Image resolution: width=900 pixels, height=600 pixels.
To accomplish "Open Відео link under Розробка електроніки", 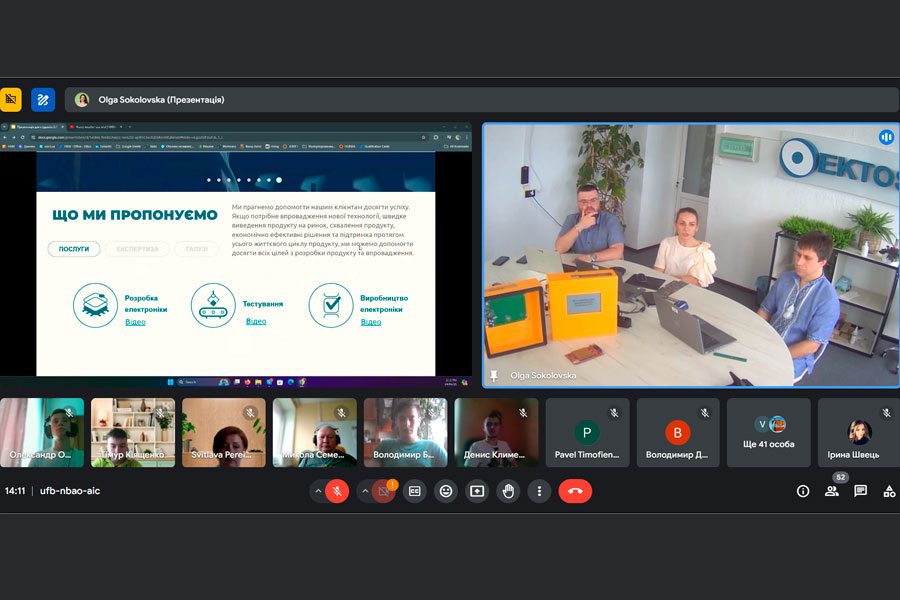I will [135, 322].
